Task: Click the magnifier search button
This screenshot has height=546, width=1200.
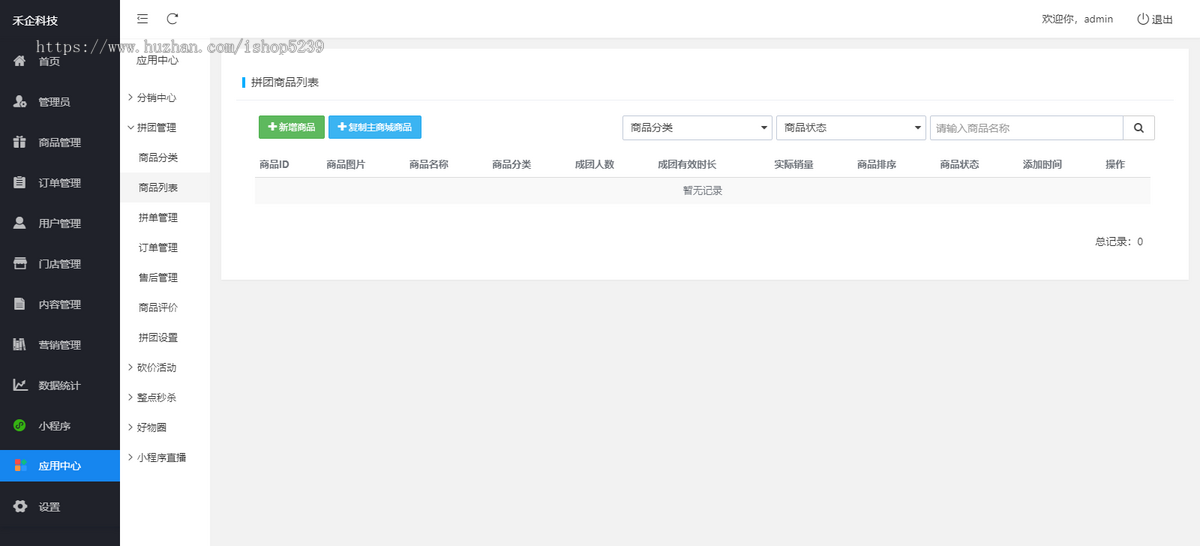Action: [x=1139, y=128]
